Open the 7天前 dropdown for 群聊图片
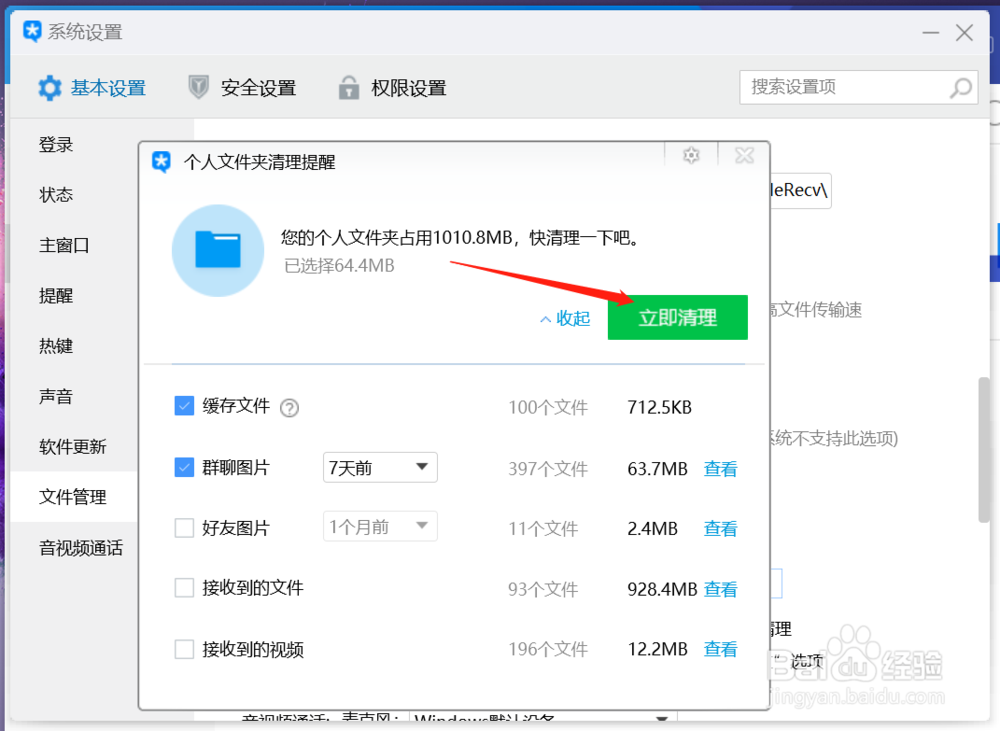 pos(380,467)
